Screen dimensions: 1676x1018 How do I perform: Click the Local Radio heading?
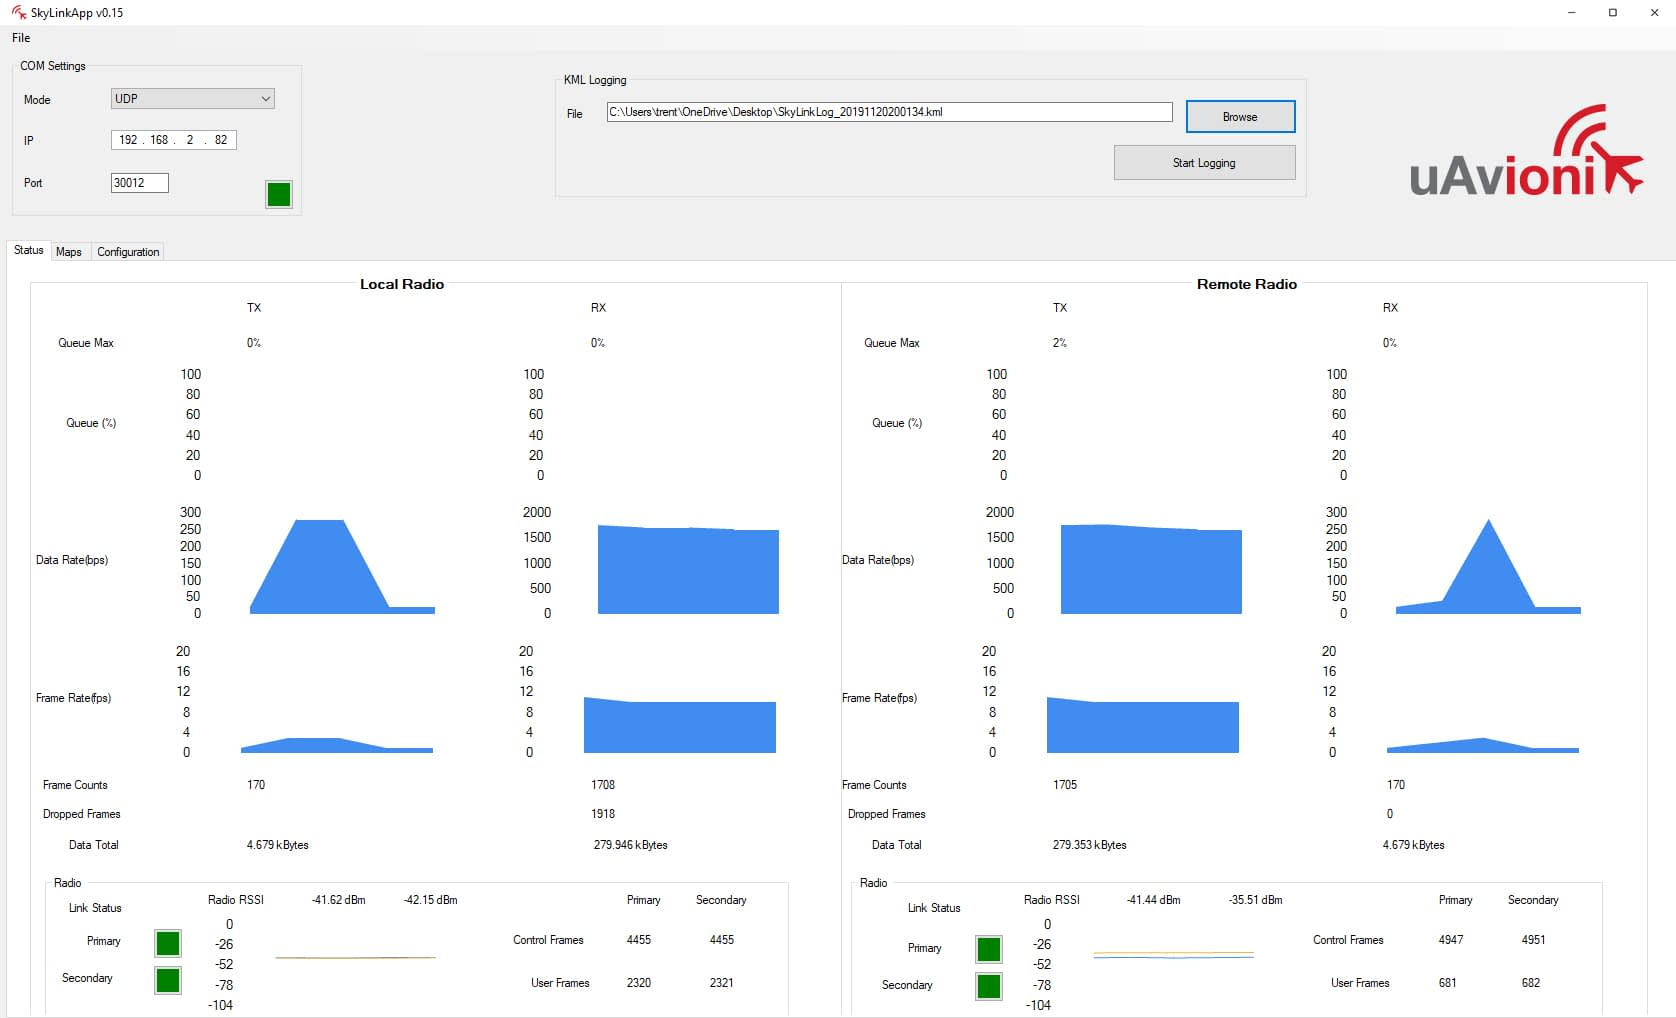pos(402,284)
